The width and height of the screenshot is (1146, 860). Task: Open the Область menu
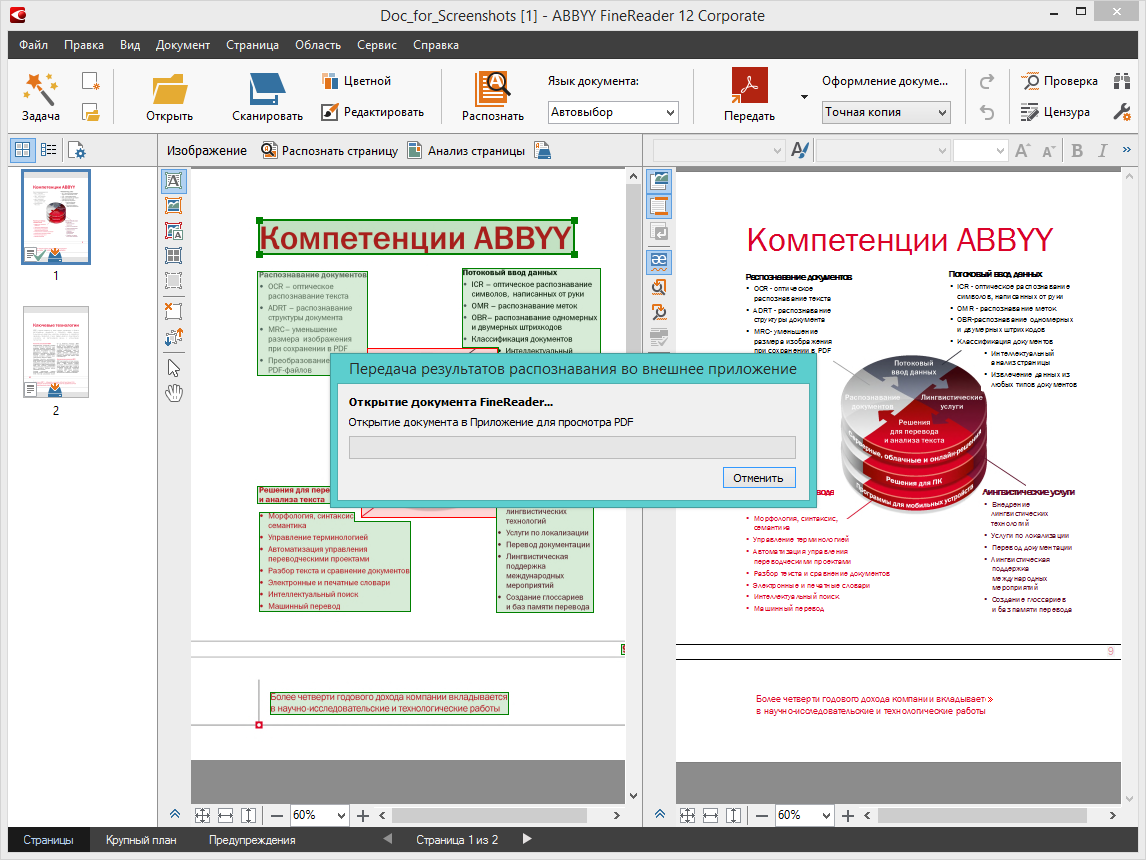pyautogui.click(x=317, y=45)
